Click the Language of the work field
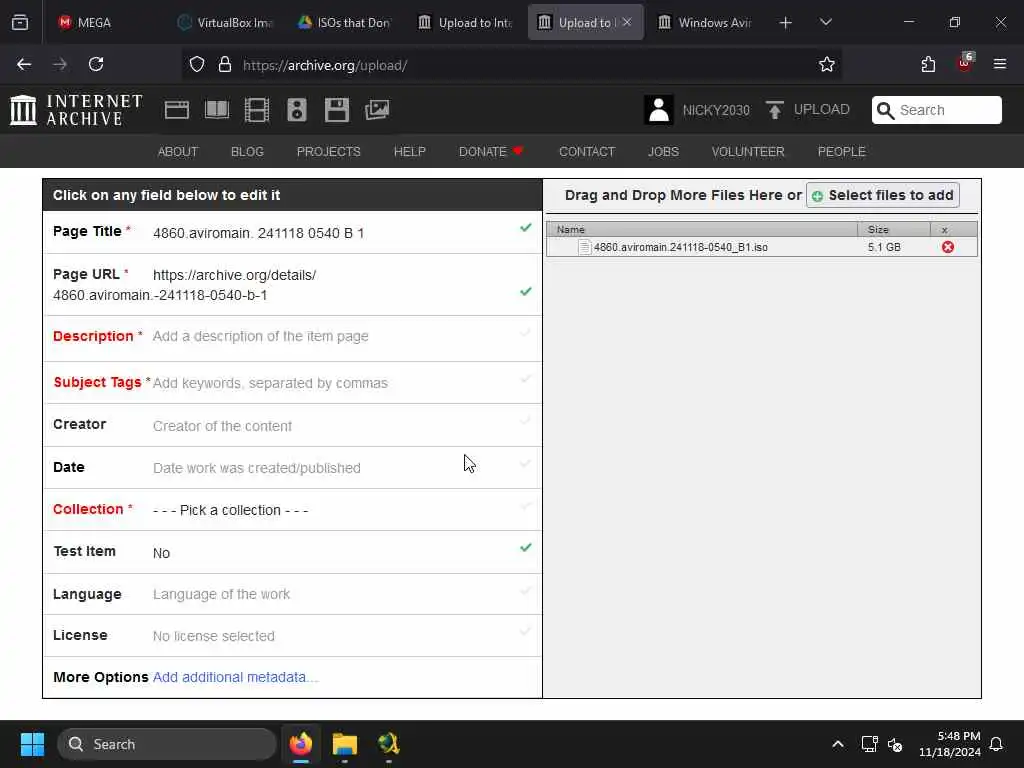This screenshot has width=1024, height=768. (221, 594)
